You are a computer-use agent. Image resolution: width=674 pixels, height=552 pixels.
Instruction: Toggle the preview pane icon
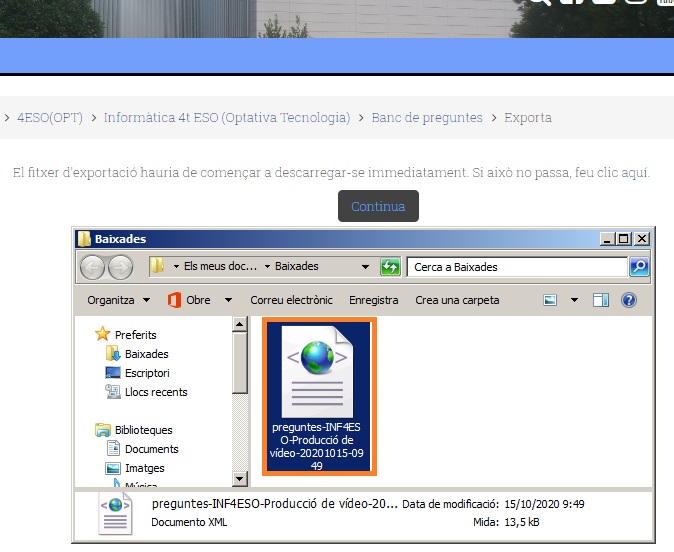pos(600,300)
